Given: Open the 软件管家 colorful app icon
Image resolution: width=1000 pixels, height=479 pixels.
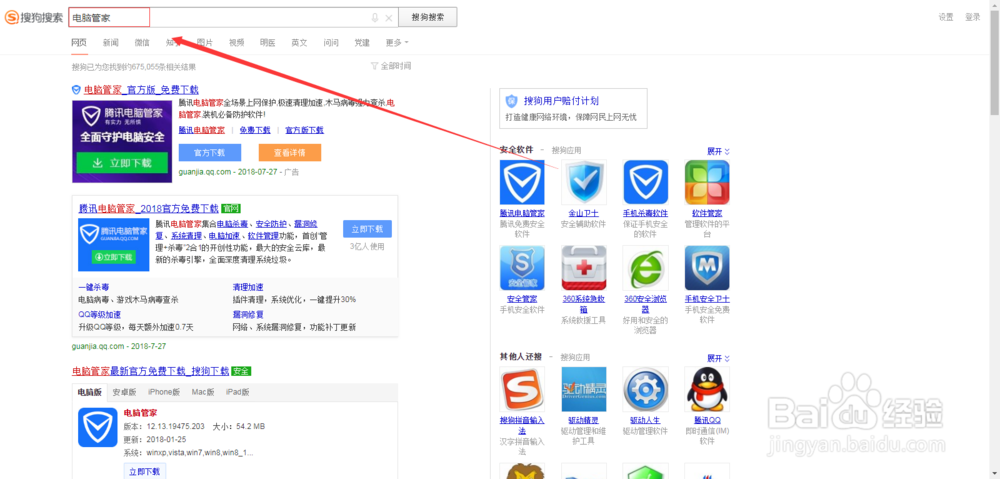Looking at the screenshot, I should click(x=707, y=182).
